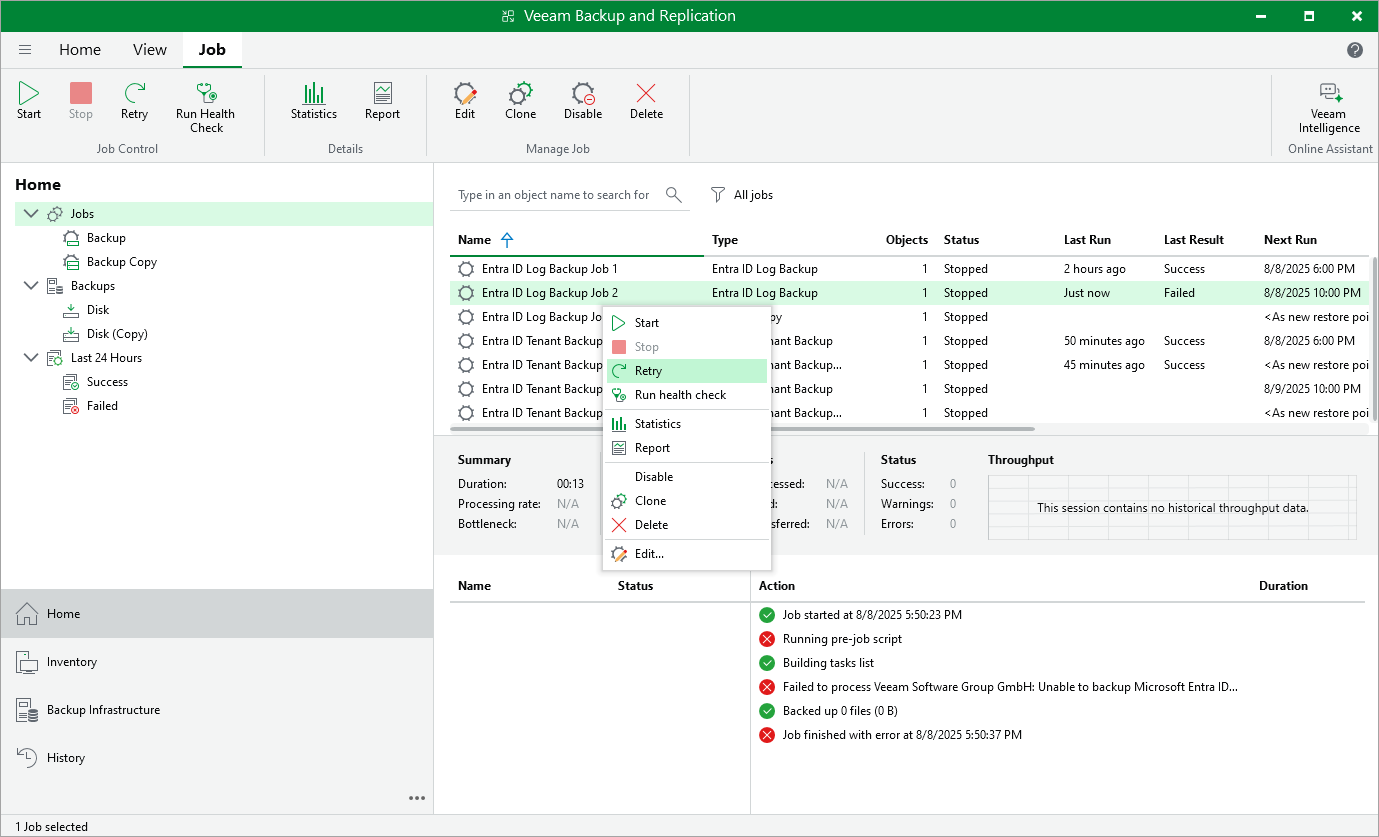
Task: Open Statistics from the ribbon
Action: point(314,101)
